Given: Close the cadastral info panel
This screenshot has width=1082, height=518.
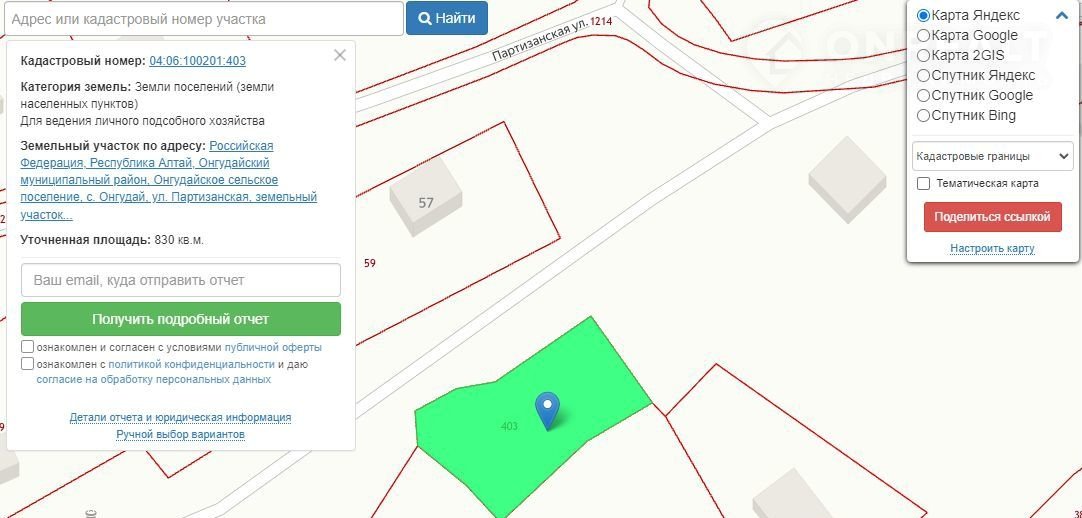Looking at the screenshot, I should point(340,55).
